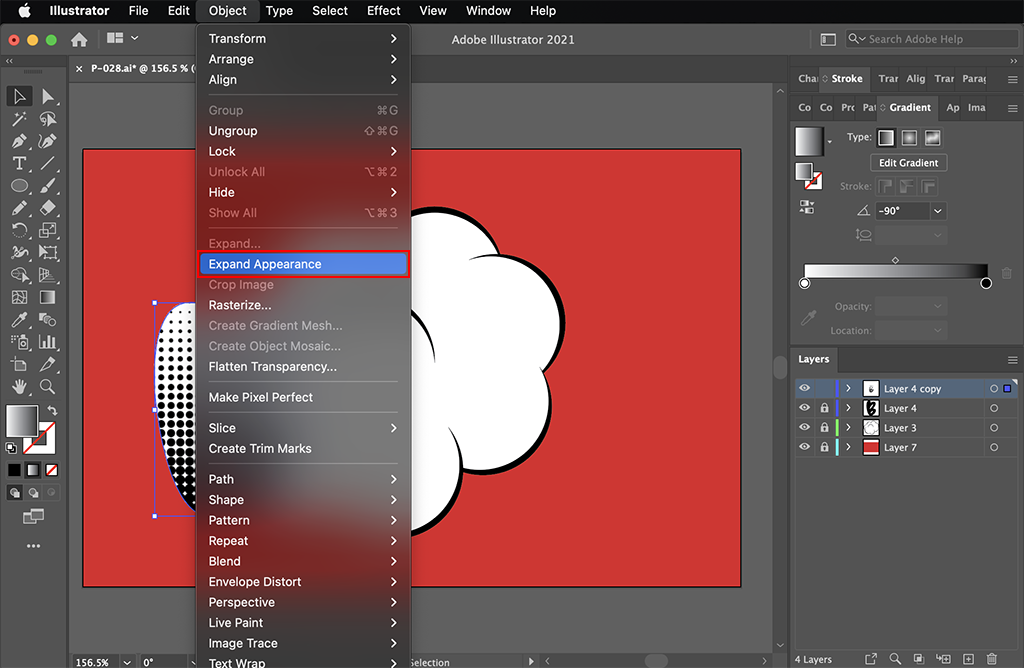The width and height of the screenshot is (1024, 668).
Task: Expand Layer 7 contents
Action: [848, 447]
